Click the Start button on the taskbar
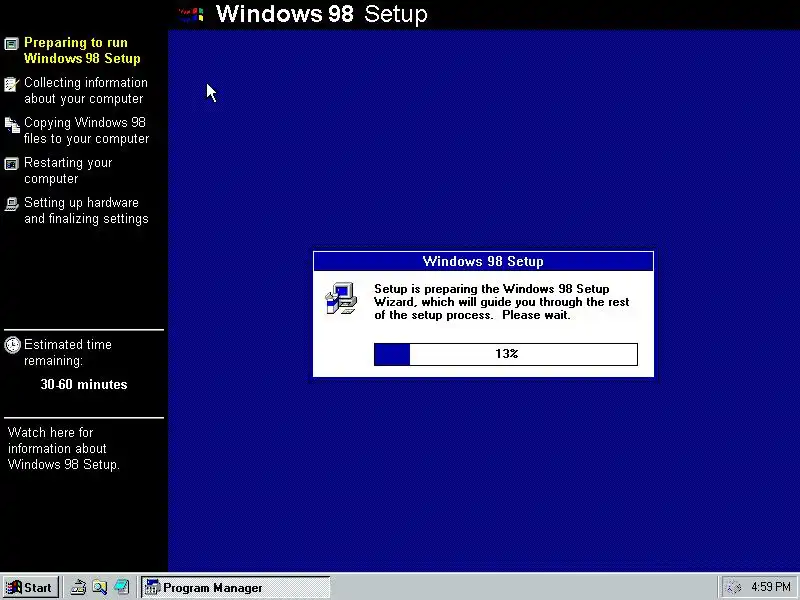This screenshot has height=600, width=800. point(30,587)
